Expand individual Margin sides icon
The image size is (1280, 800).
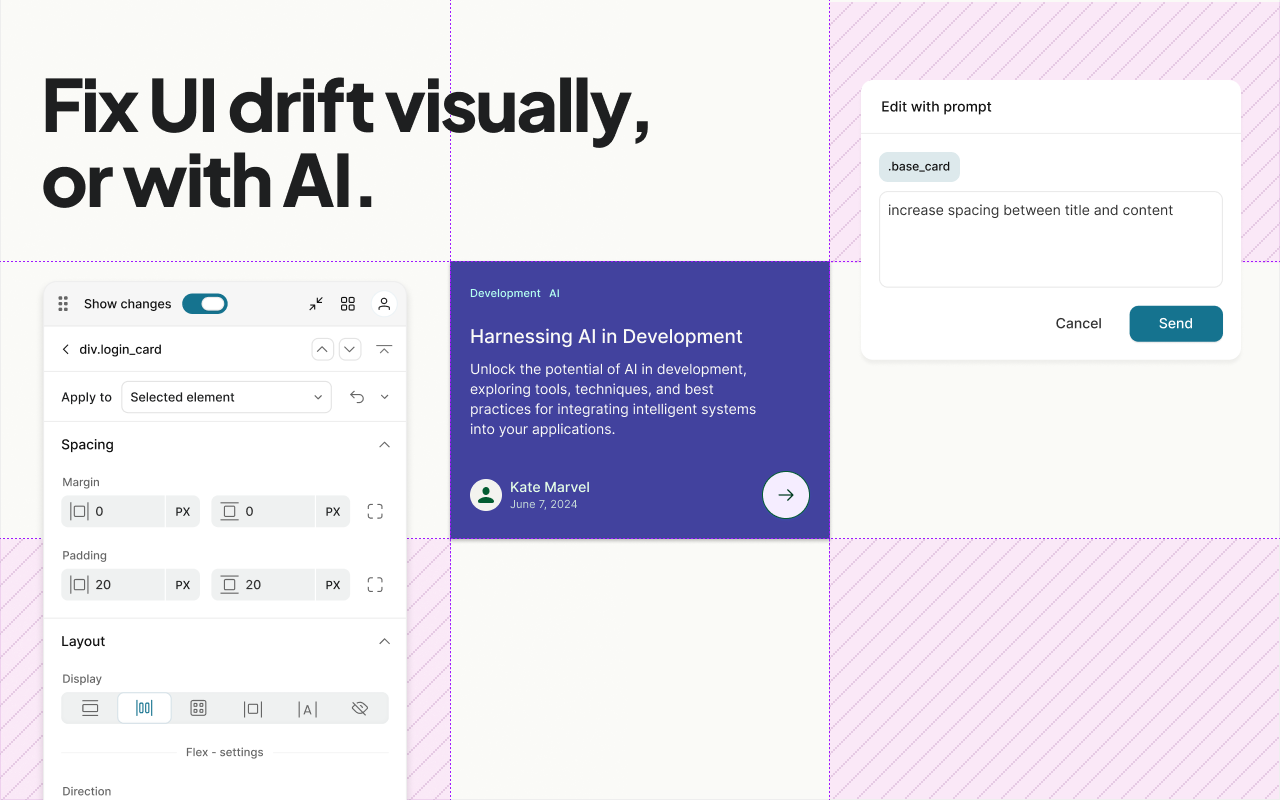375,511
